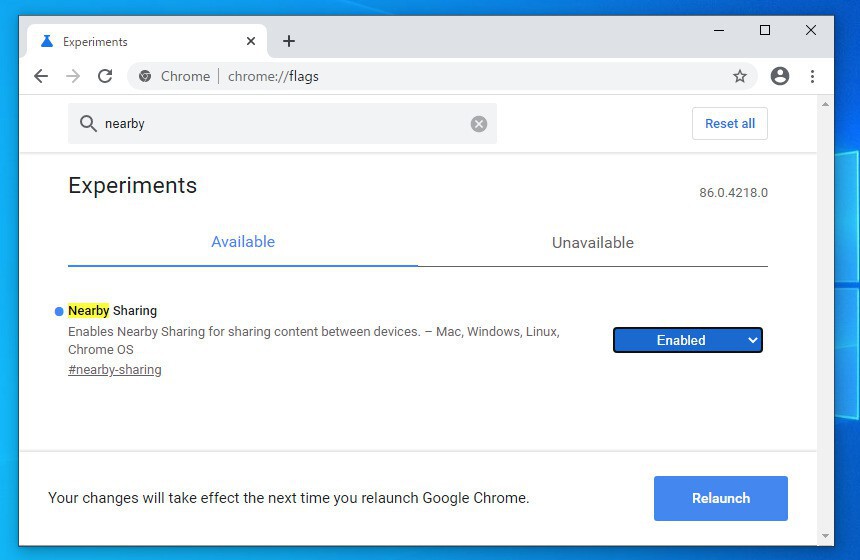The image size is (860, 560).
Task: Open the #nearby-sharing anchor link
Action: point(115,370)
